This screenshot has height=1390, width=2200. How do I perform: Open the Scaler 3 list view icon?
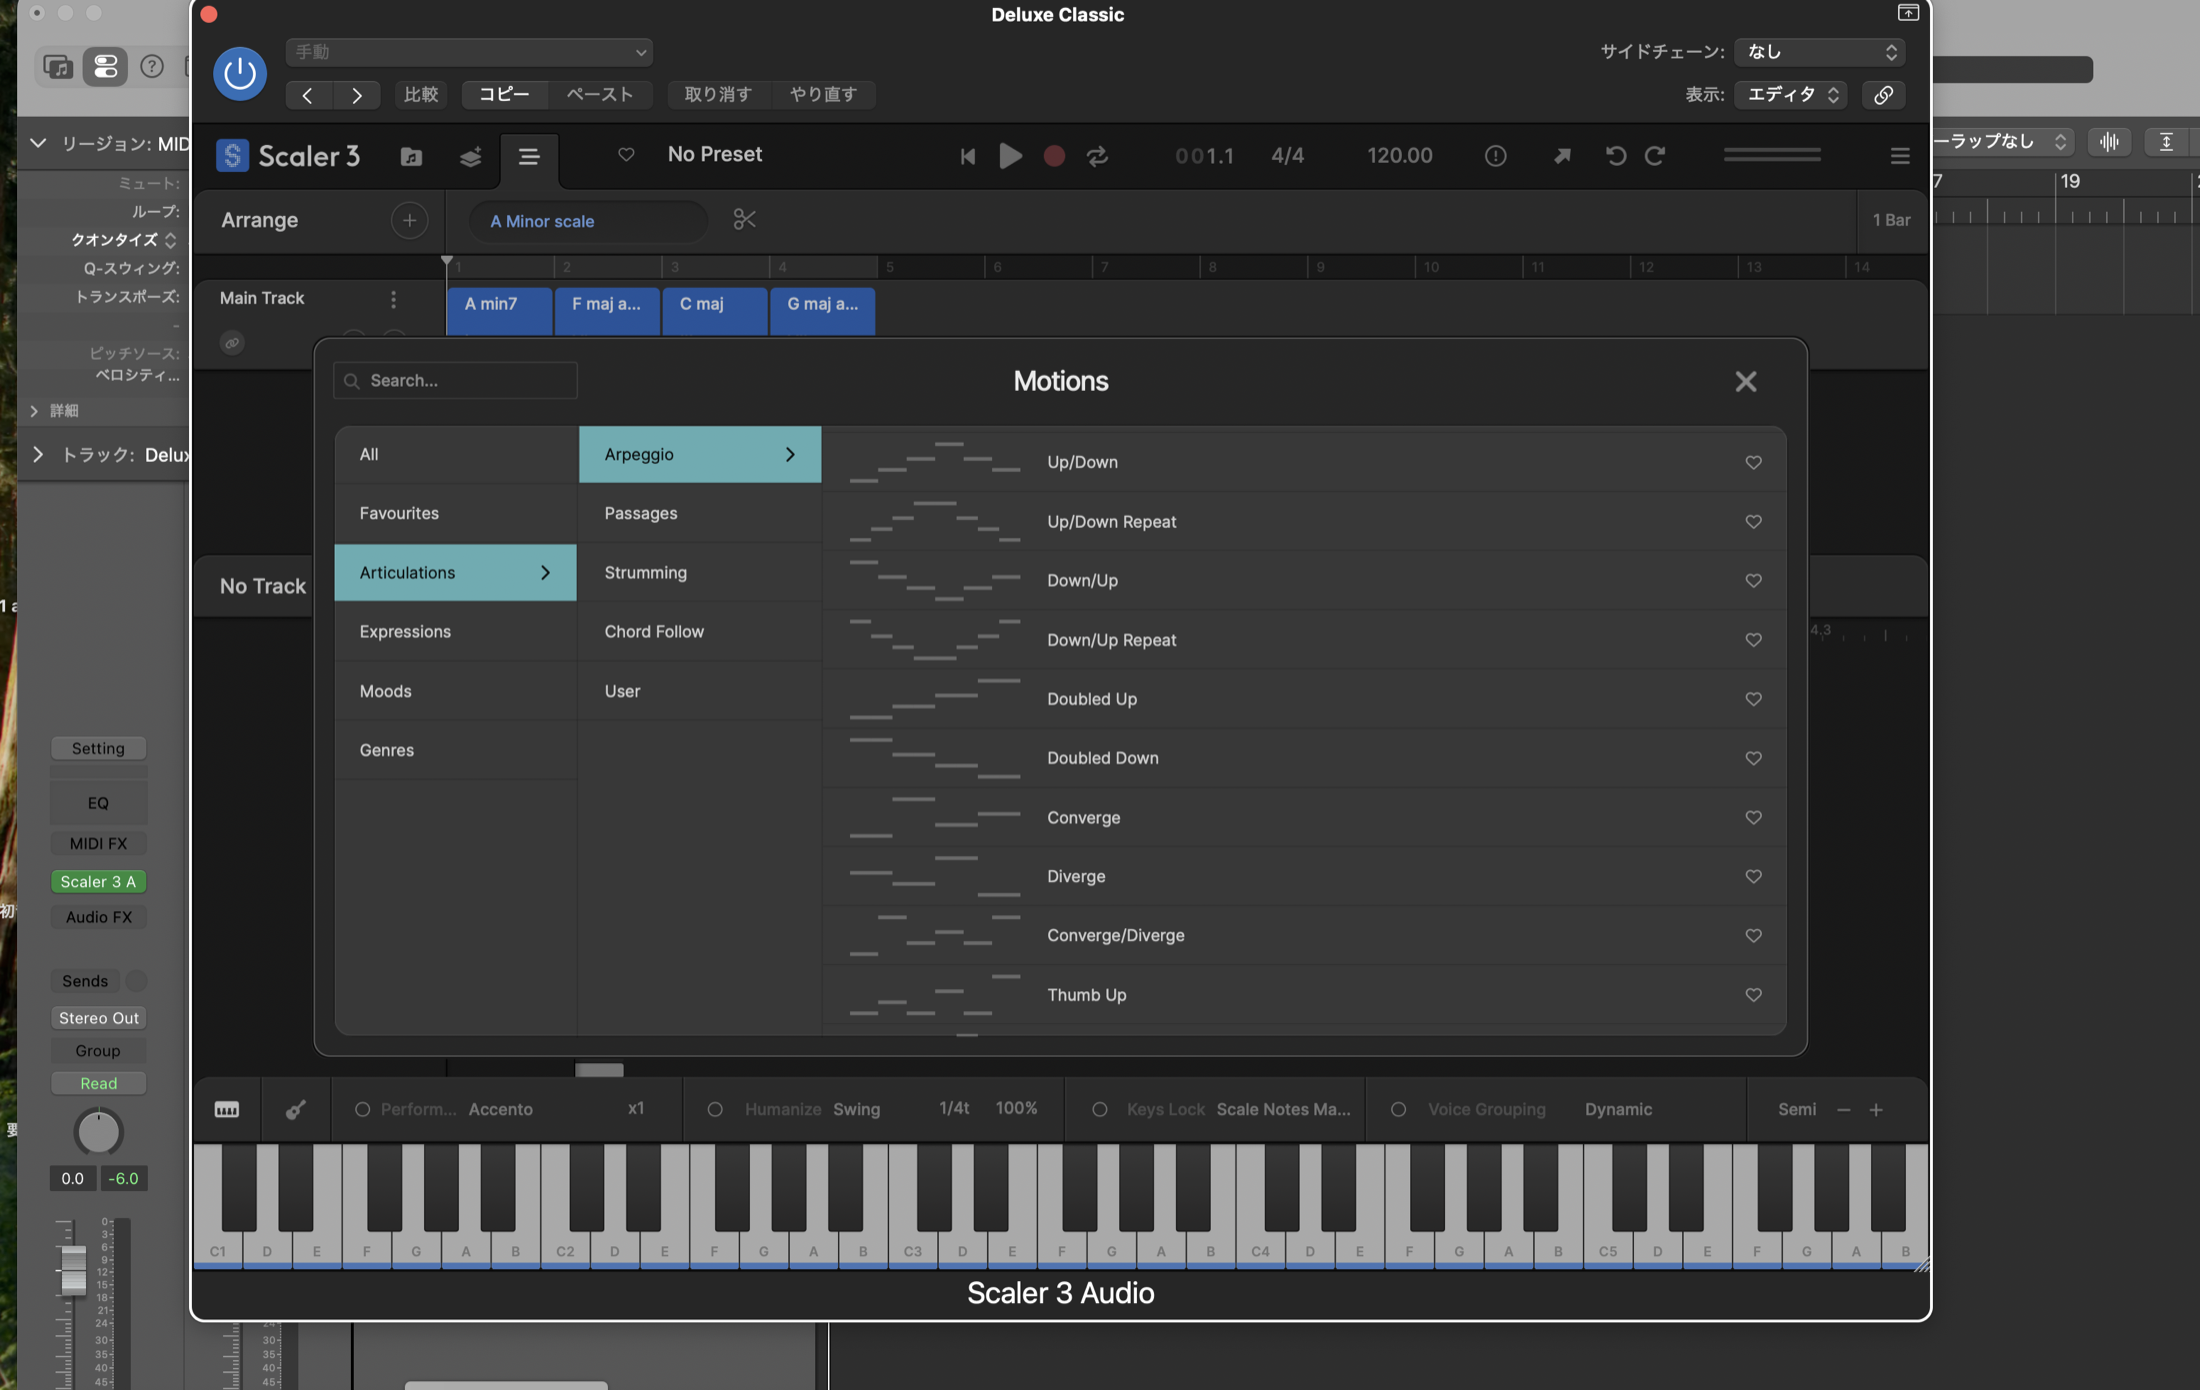[x=529, y=156]
